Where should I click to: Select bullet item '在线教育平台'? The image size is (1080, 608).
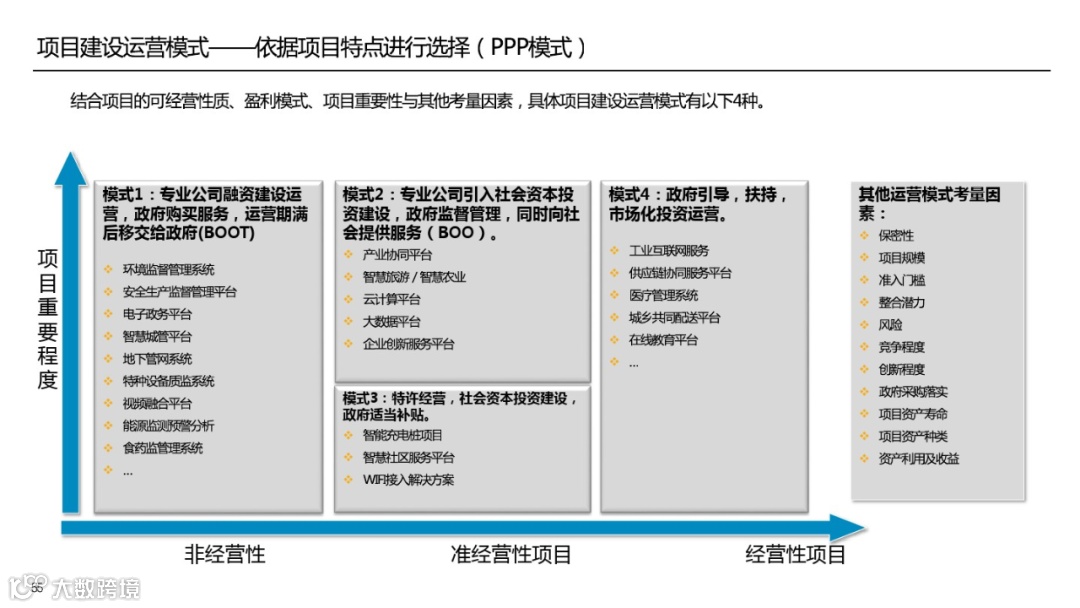point(663,340)
